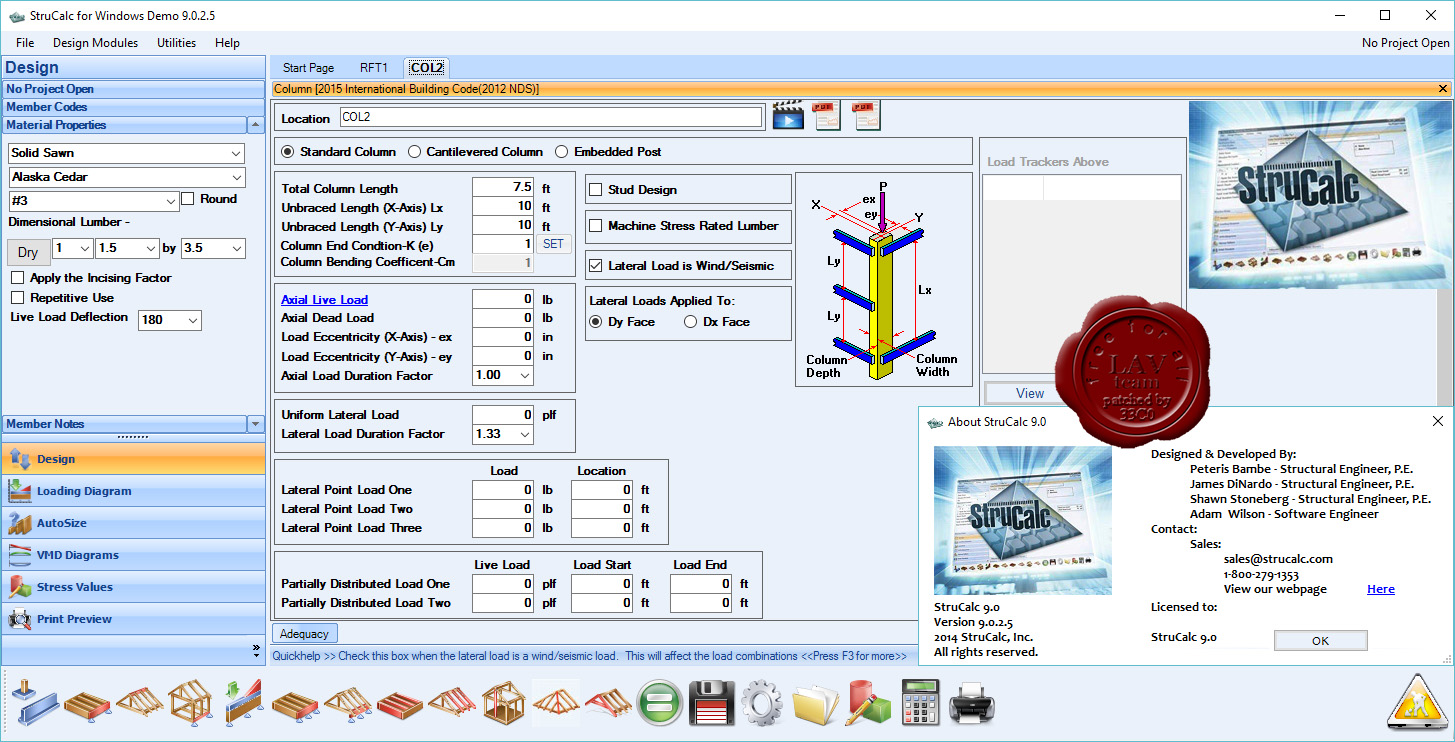This screenshot has height=742, width=1455.
Task: Open Loading Diagram in the left panel
Action: pyautogui.click(x=133, y=491)
